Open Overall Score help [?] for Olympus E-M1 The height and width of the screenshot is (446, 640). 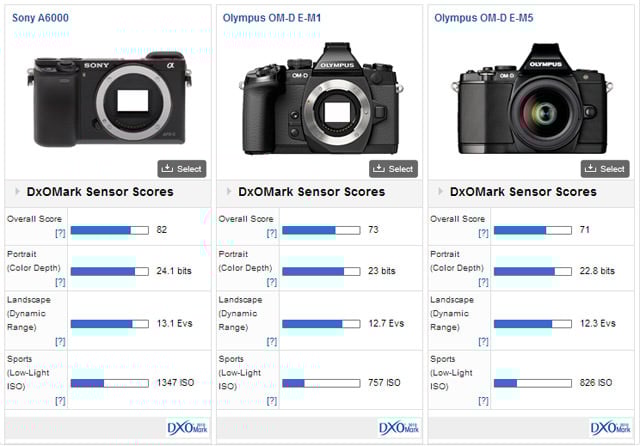(x=271, y=233)
